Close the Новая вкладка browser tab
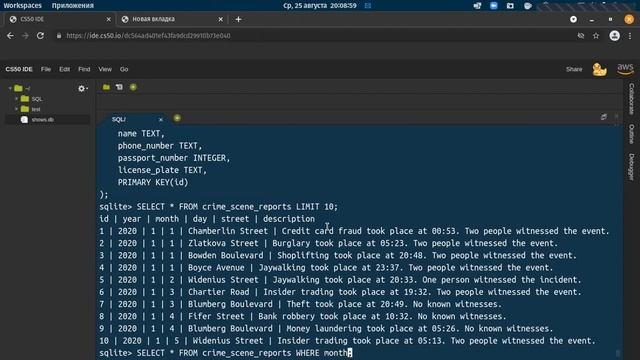The width and height of the screenshot is (640, 360). pos(220,19)
